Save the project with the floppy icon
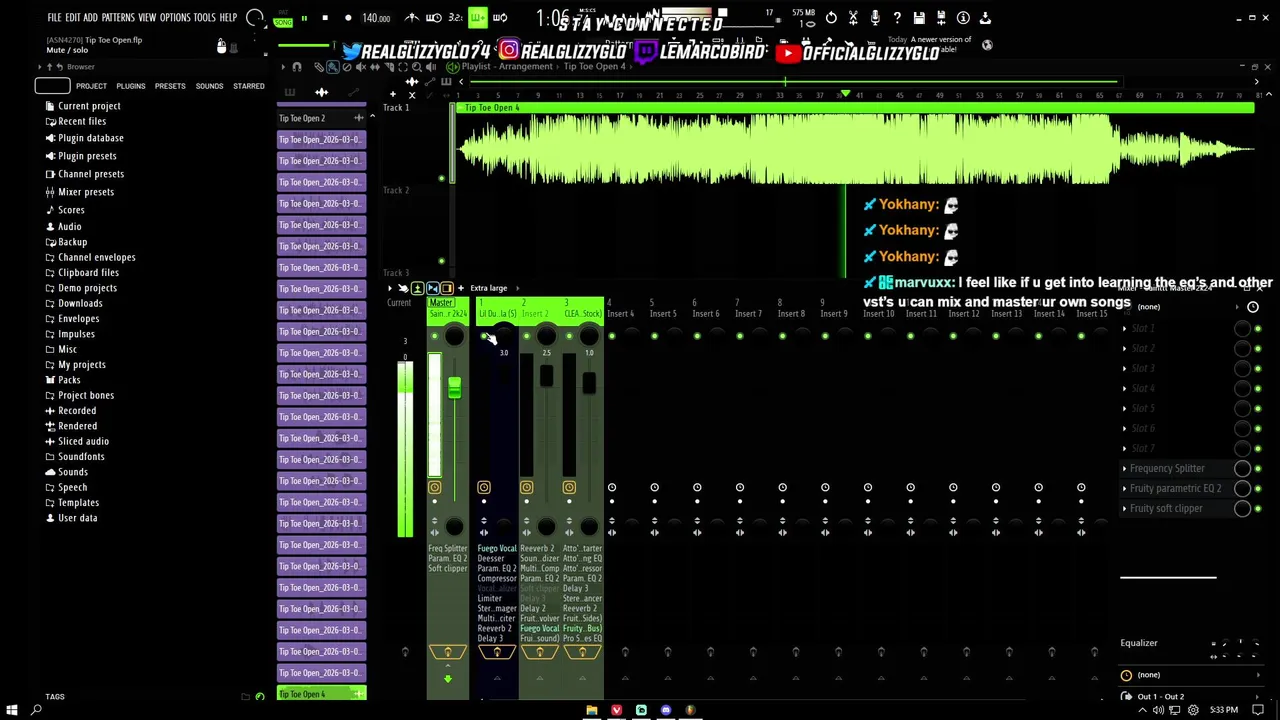The image size is (1280, 720). coord(919,18)
